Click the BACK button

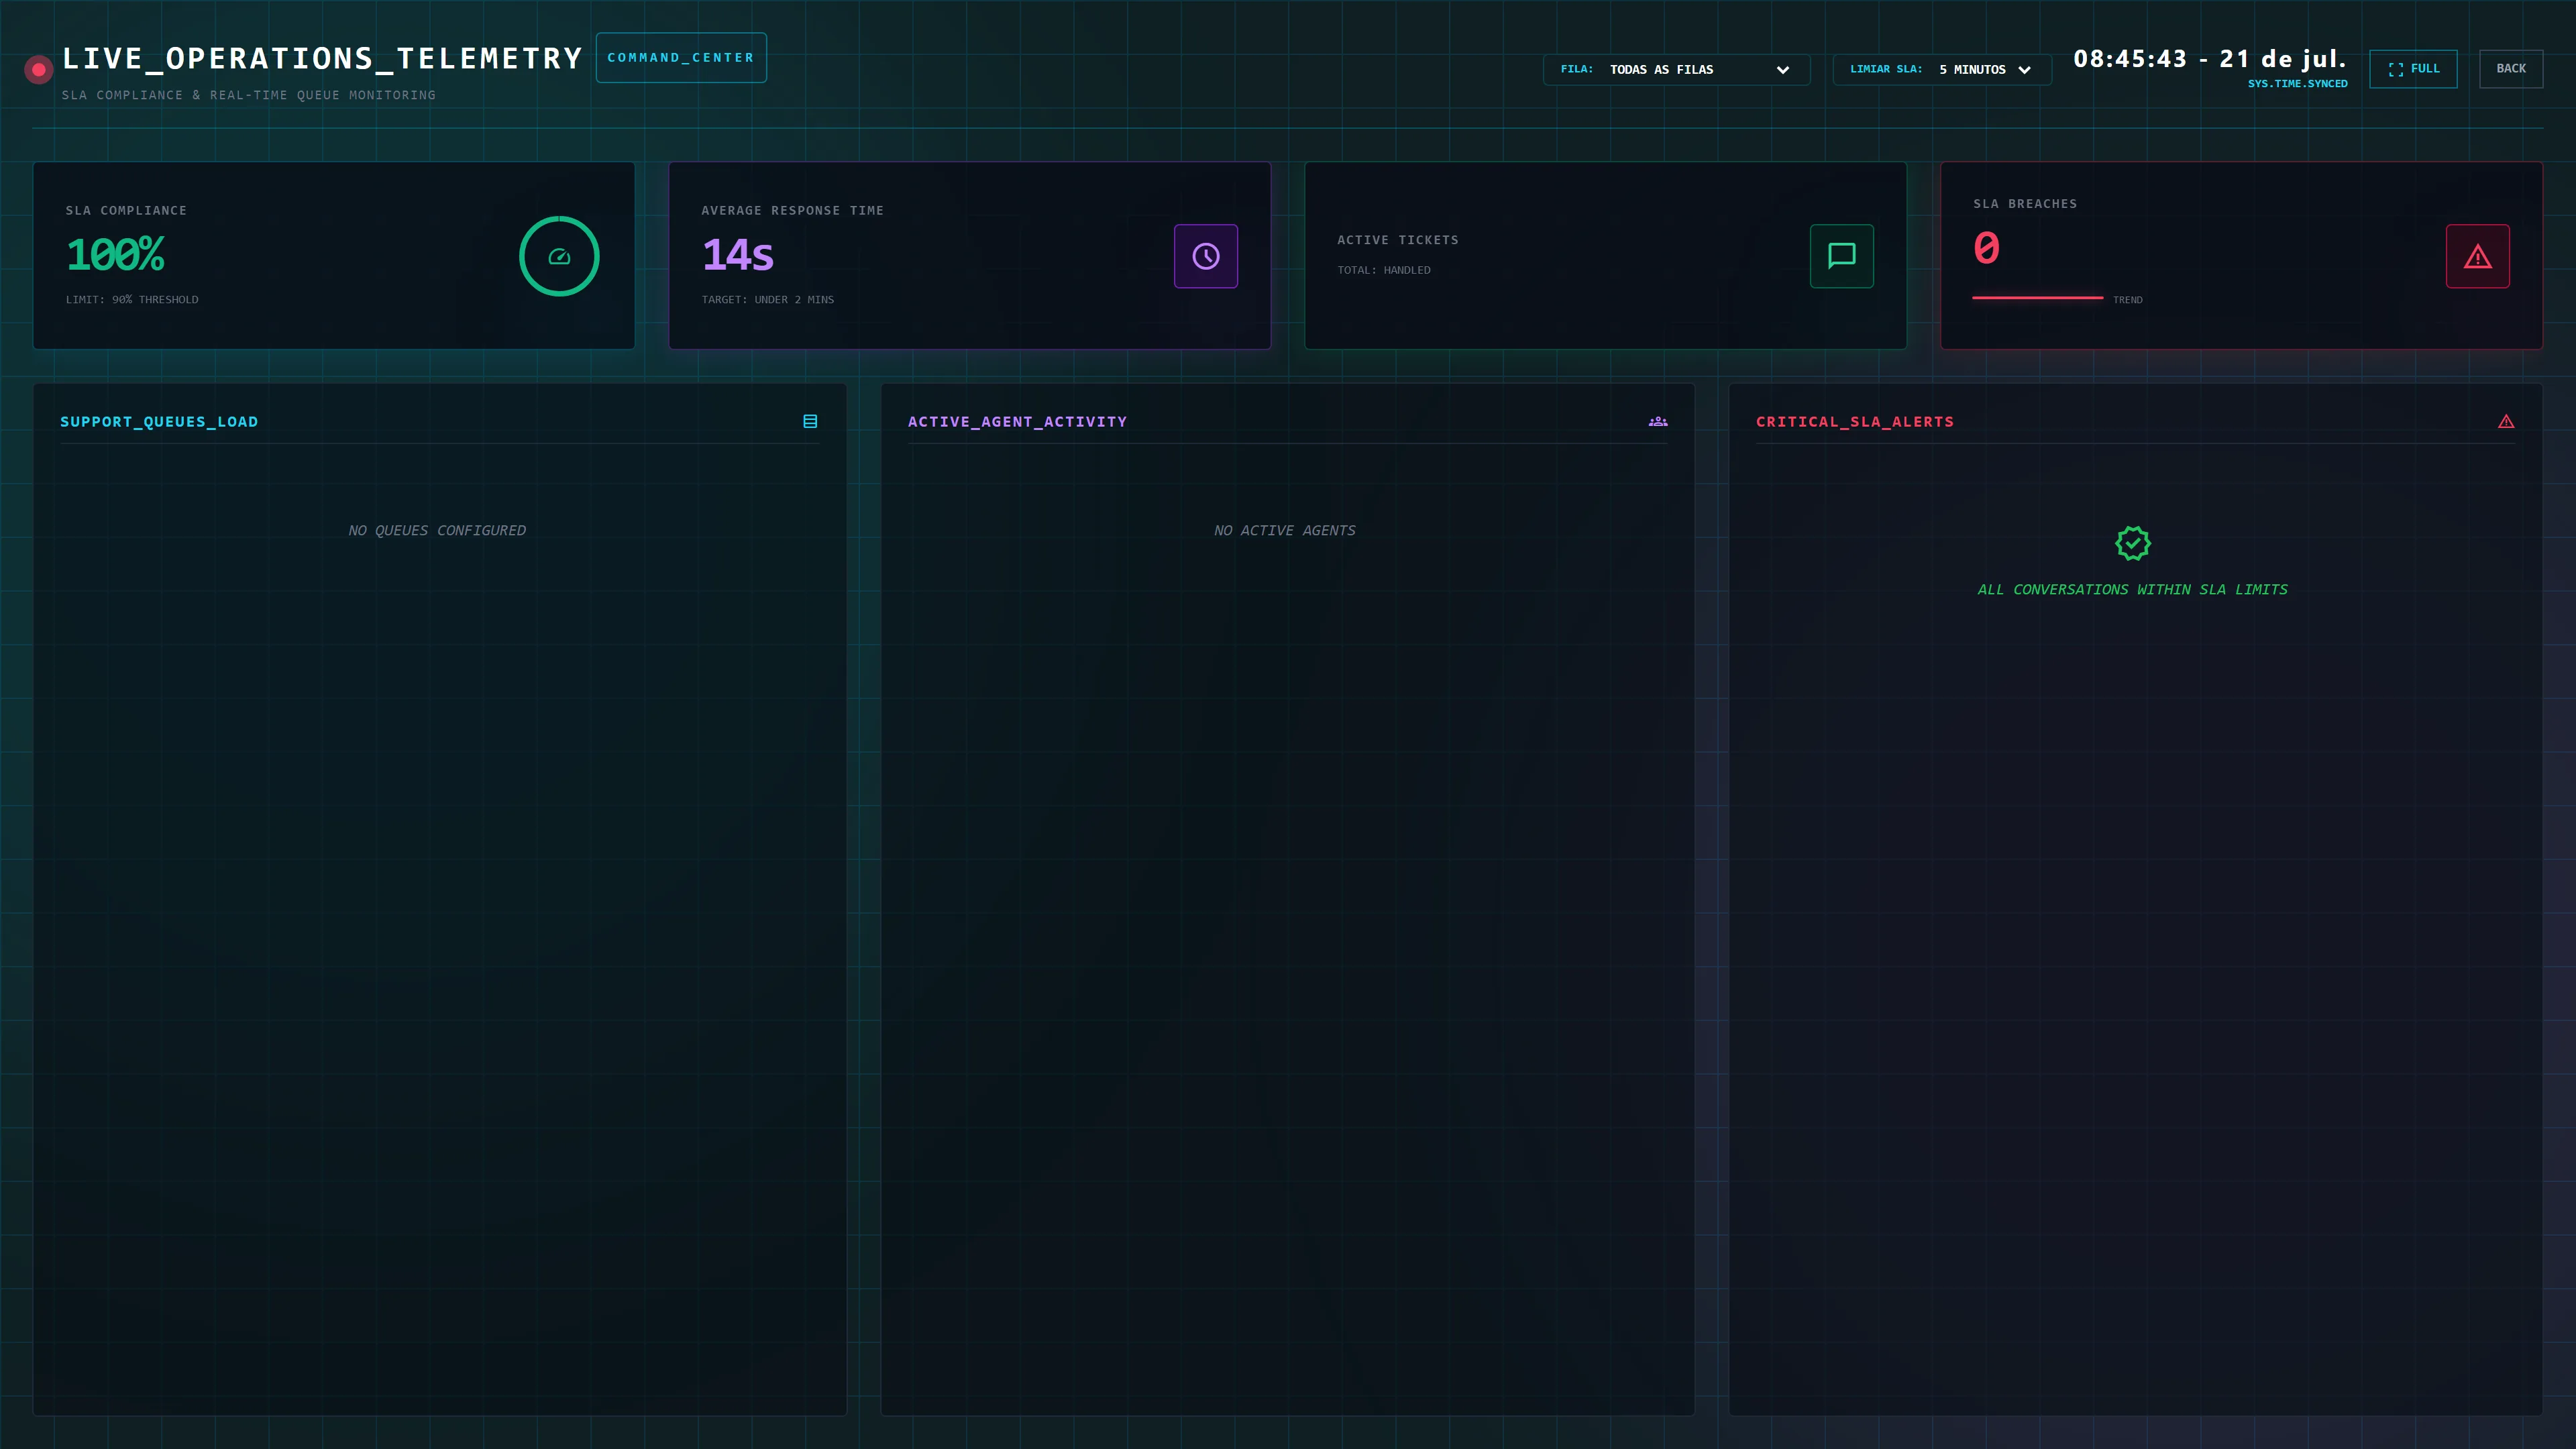coord(2511,69)
